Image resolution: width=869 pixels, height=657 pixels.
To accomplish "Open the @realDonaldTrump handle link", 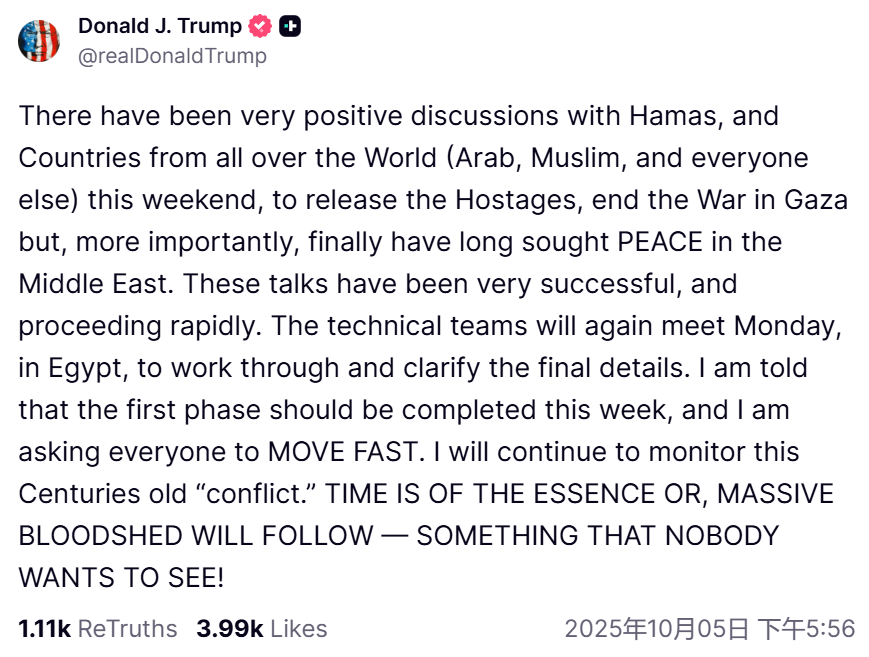I will [172, 56].
